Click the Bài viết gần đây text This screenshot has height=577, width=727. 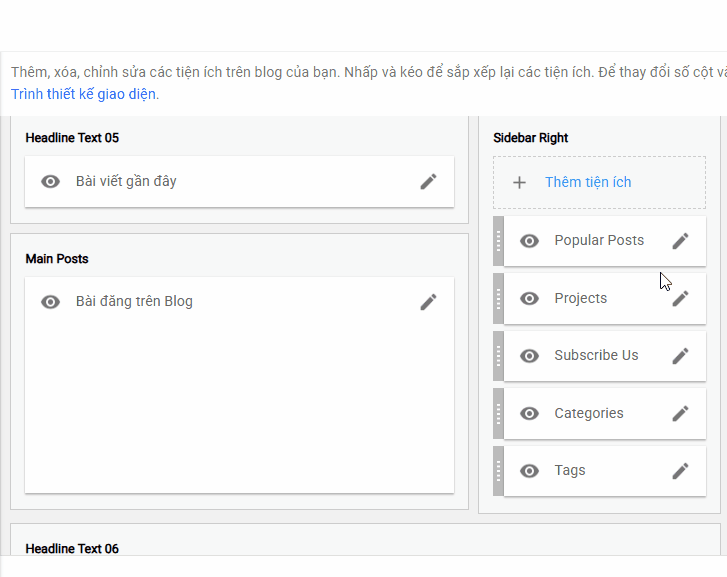click(126, 181)
